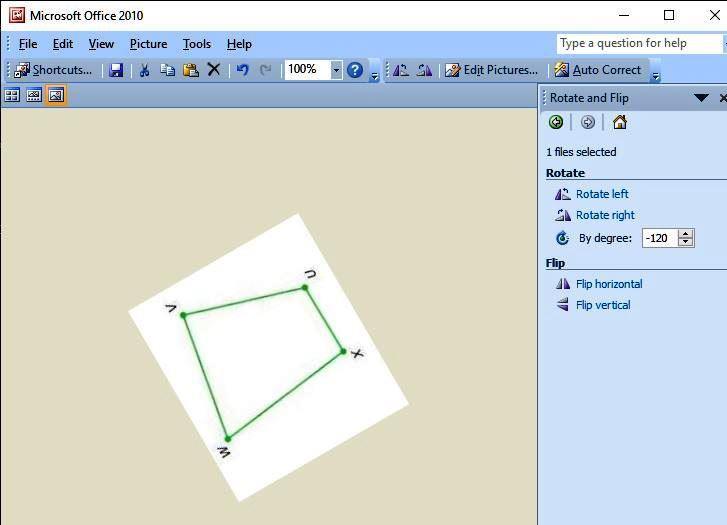Click the Copy icon in toolbar
Image resolution: width=727 pixels, height=525 pixels.
click(167, 70)
